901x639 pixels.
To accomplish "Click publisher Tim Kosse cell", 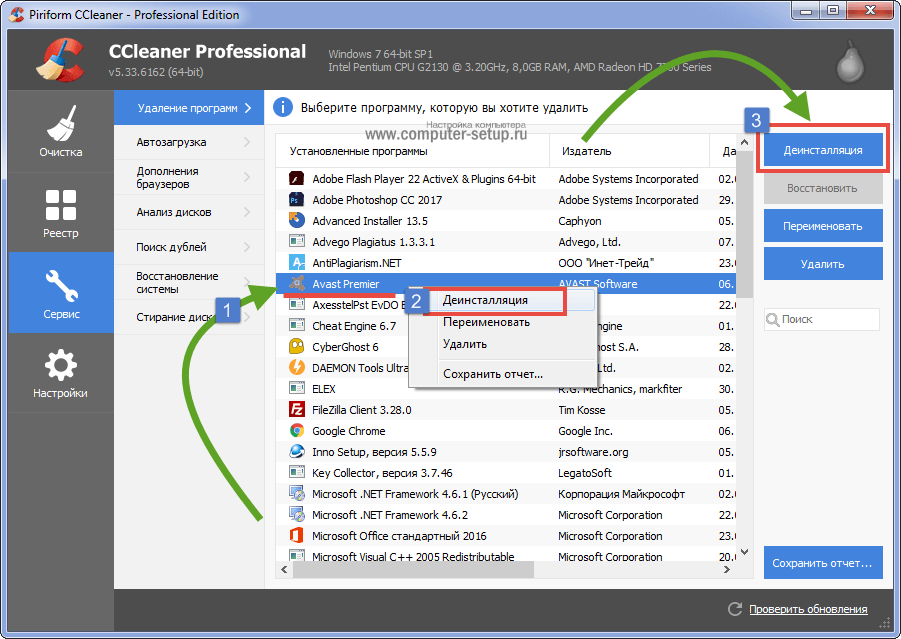I will [x=582, y=410].
